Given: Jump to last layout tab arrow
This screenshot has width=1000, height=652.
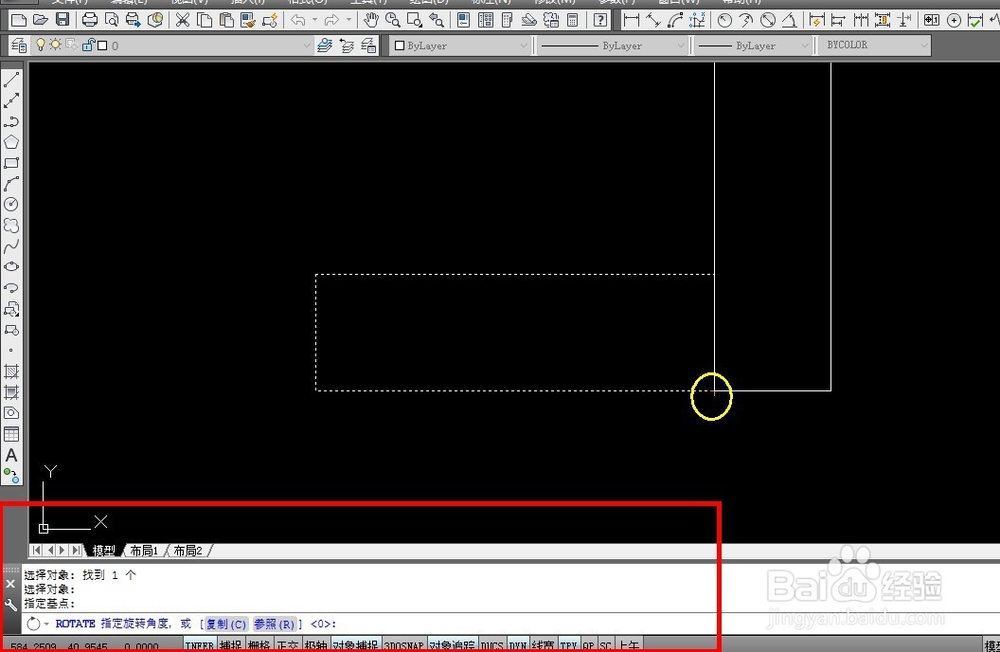Looking at the screenshot, I should point(77,550).
